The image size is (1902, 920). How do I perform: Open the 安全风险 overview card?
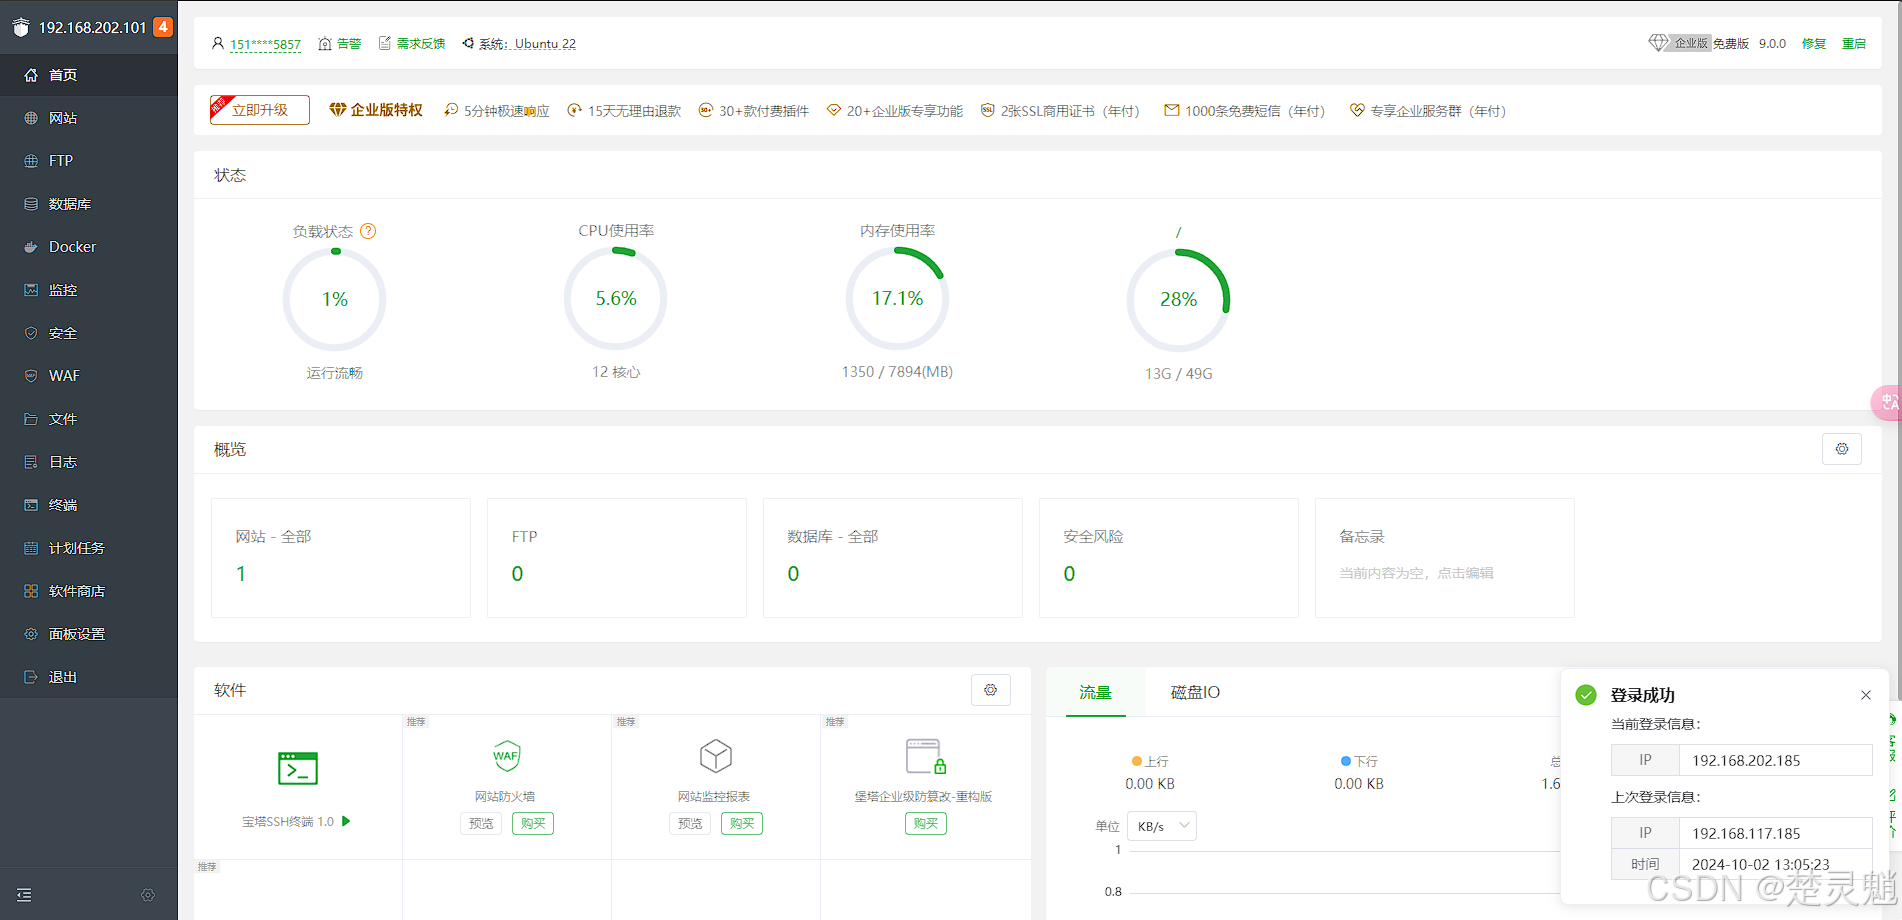pyautogui.click(x=1169, y=558)
